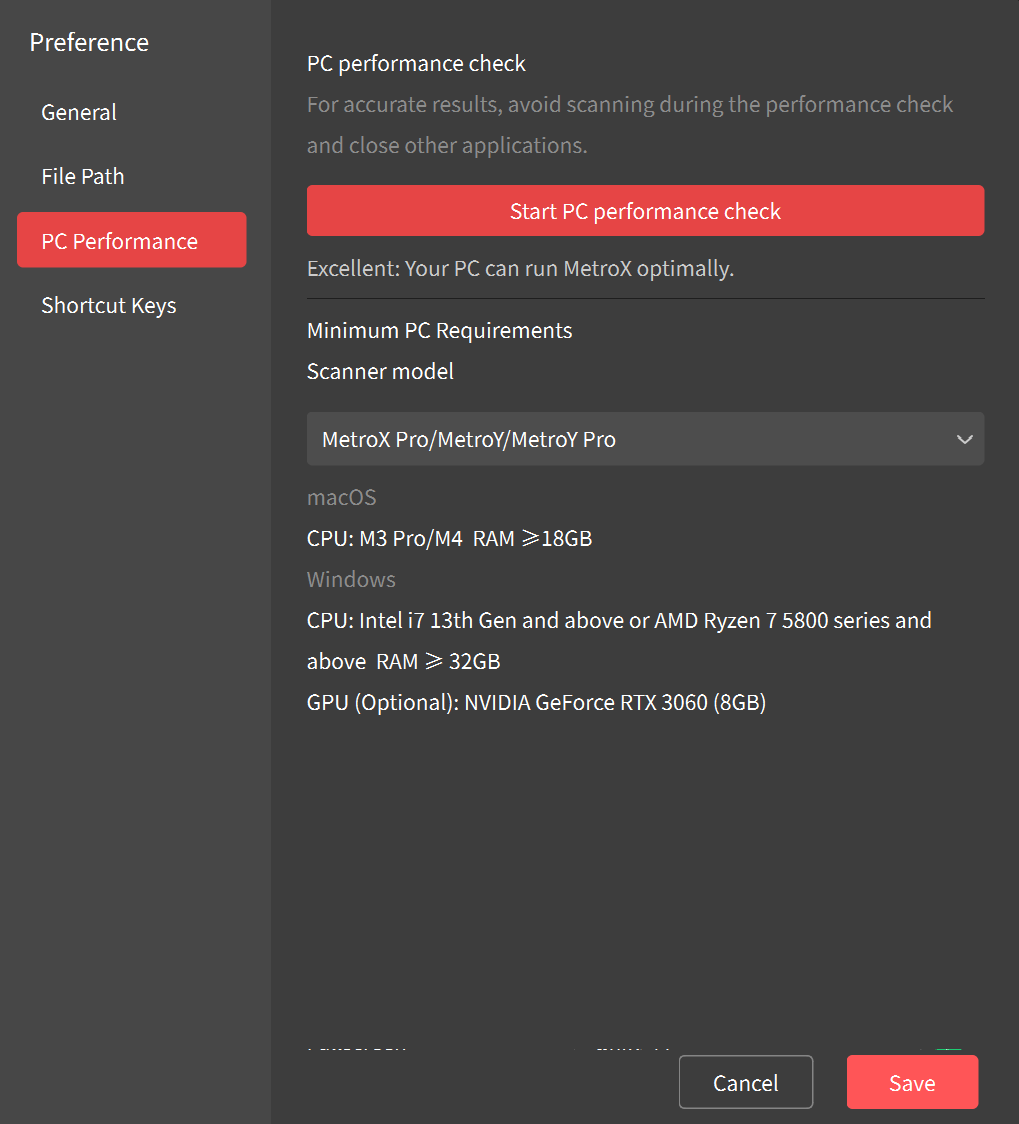
Task: Click the M3 Pro/M4 CPU requirement line
Action: click(449, 539)
